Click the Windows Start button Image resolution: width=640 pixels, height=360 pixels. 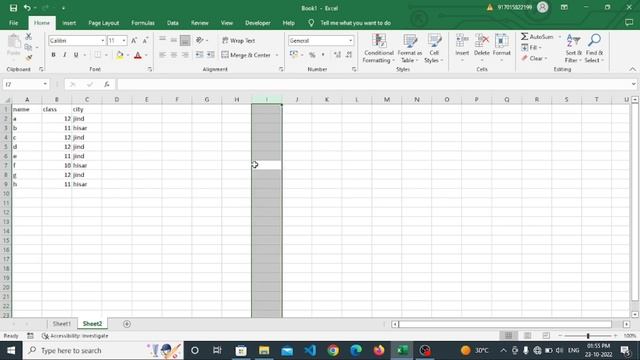[11, 350]
